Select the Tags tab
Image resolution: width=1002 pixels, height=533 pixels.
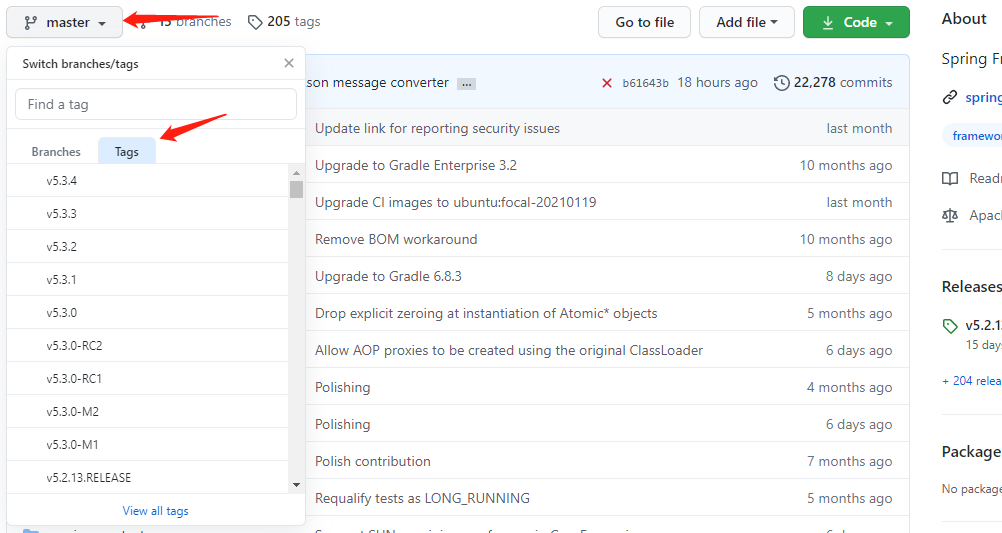tap(127, 152)
